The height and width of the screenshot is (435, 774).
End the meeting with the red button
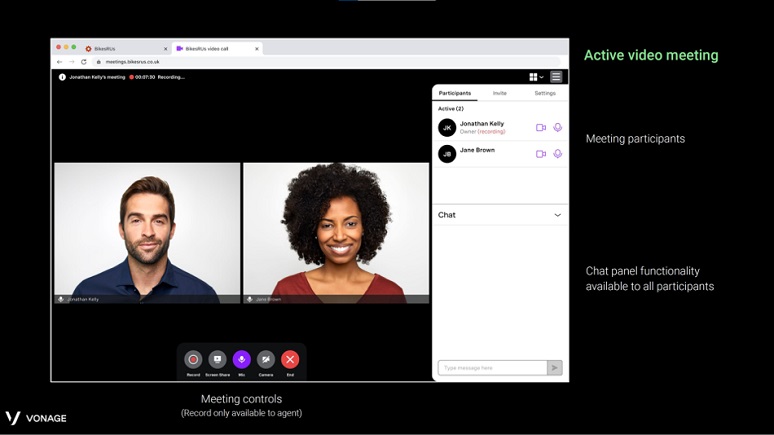(290, 360)
